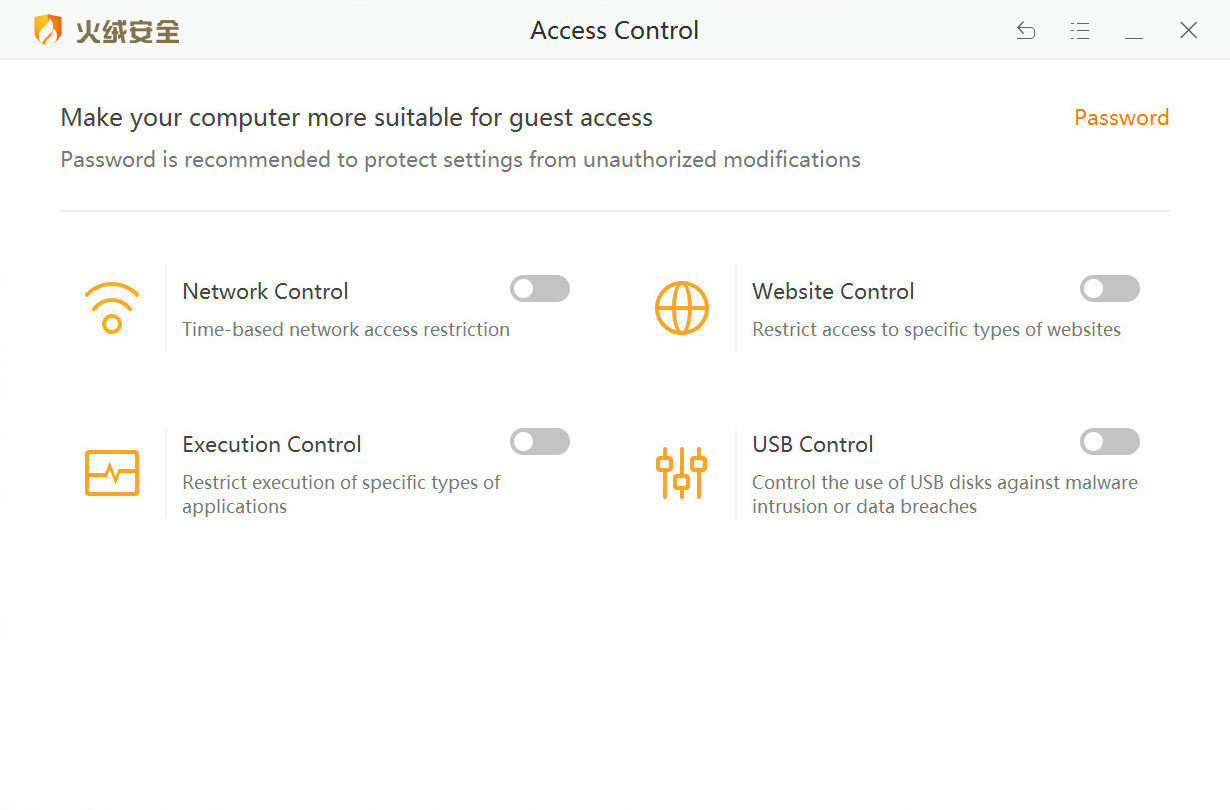
Task: Click the Network Control wifi icon
Action: (x=112, y=308)
